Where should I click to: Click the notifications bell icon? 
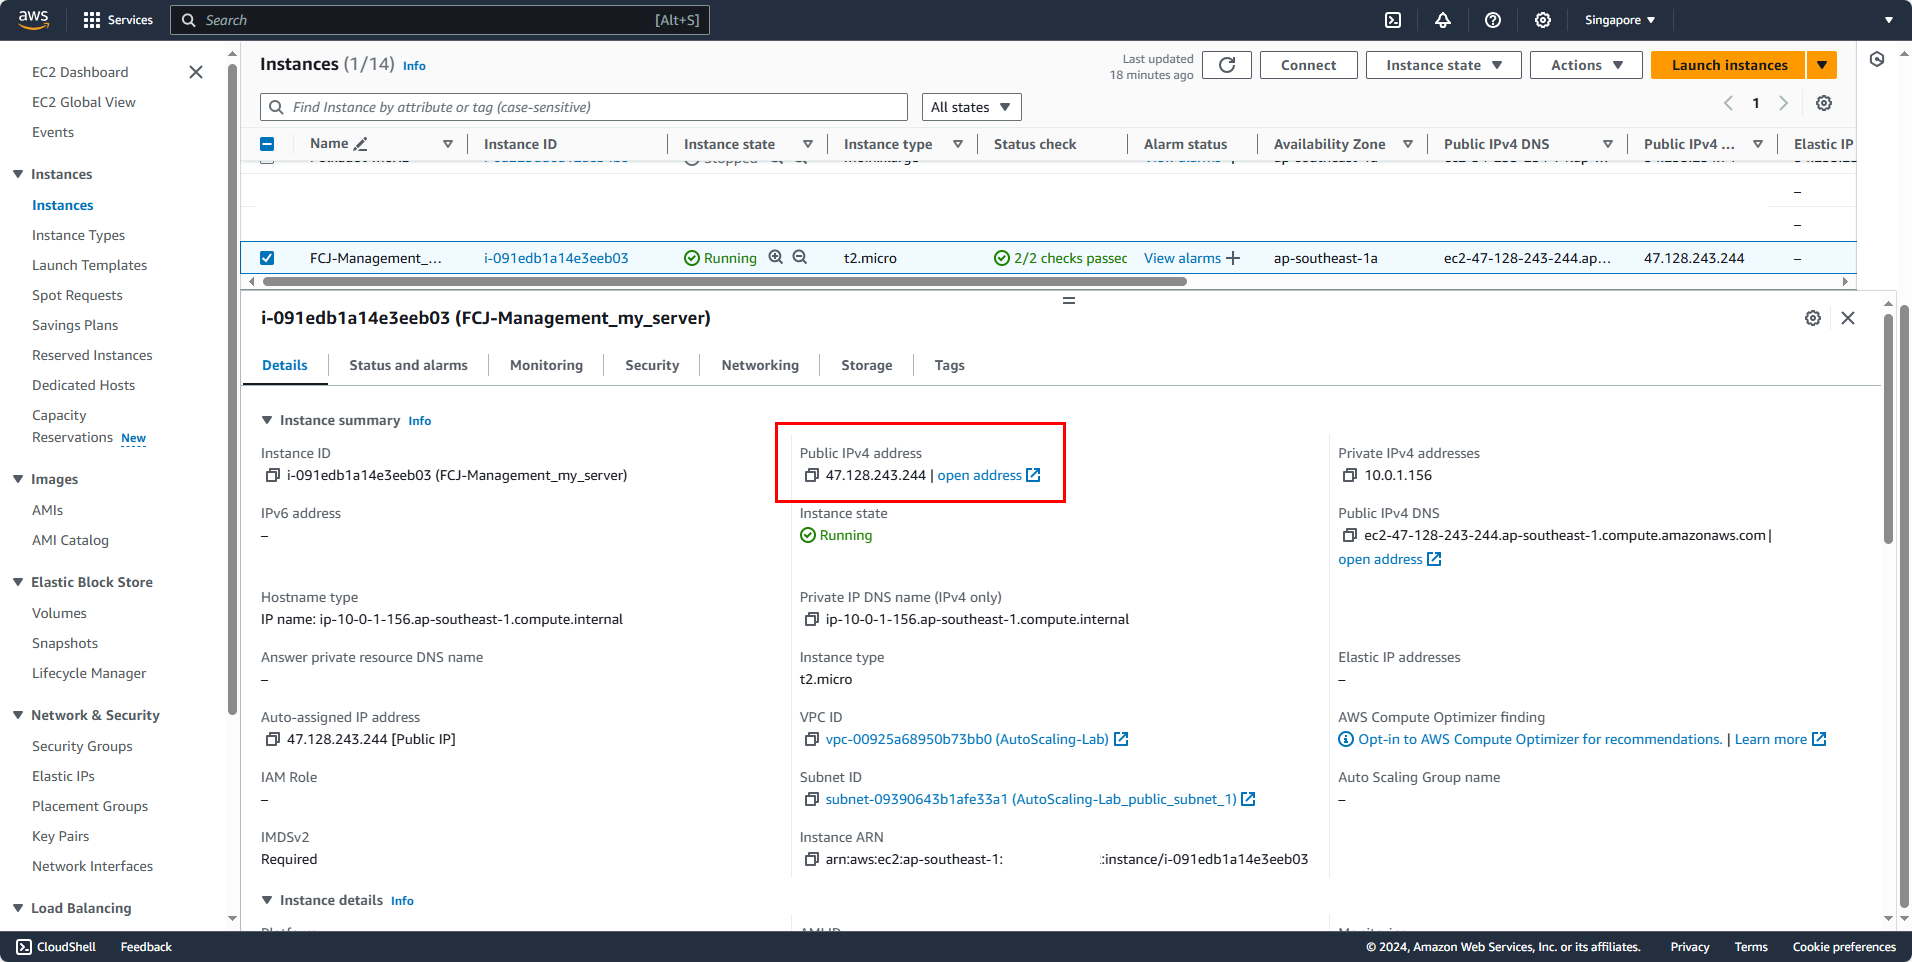[1443, 20]
